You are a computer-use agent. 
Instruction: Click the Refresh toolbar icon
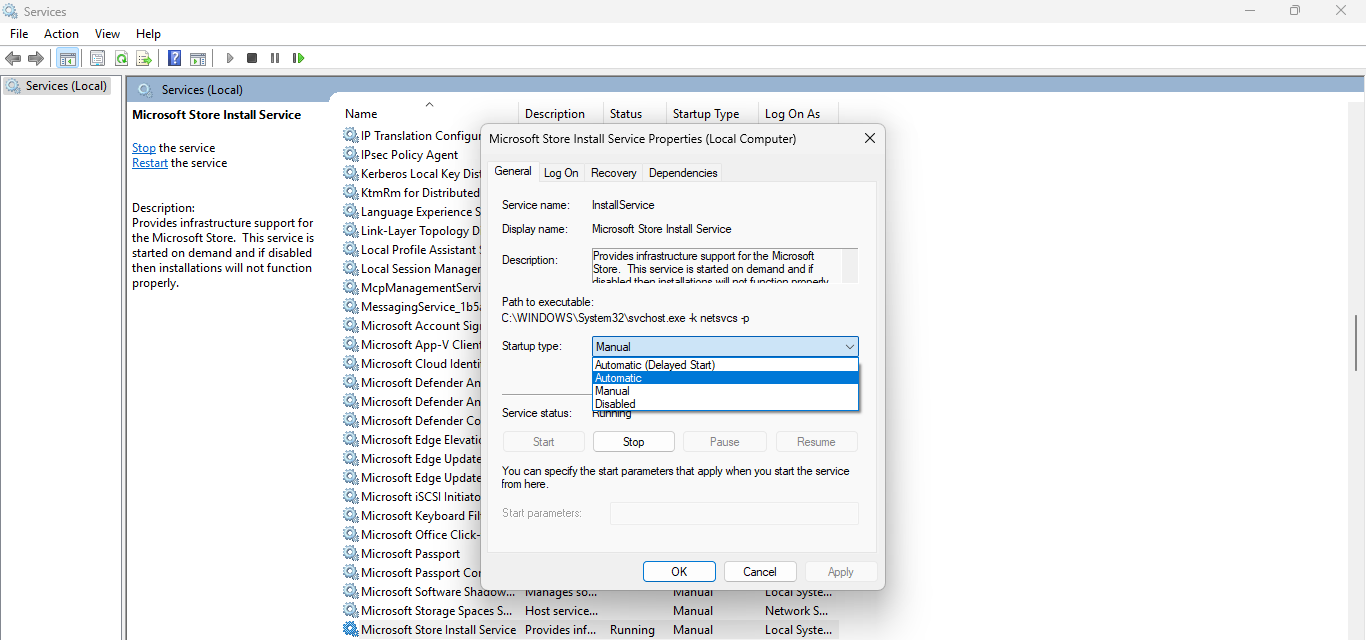coord(121,58)
